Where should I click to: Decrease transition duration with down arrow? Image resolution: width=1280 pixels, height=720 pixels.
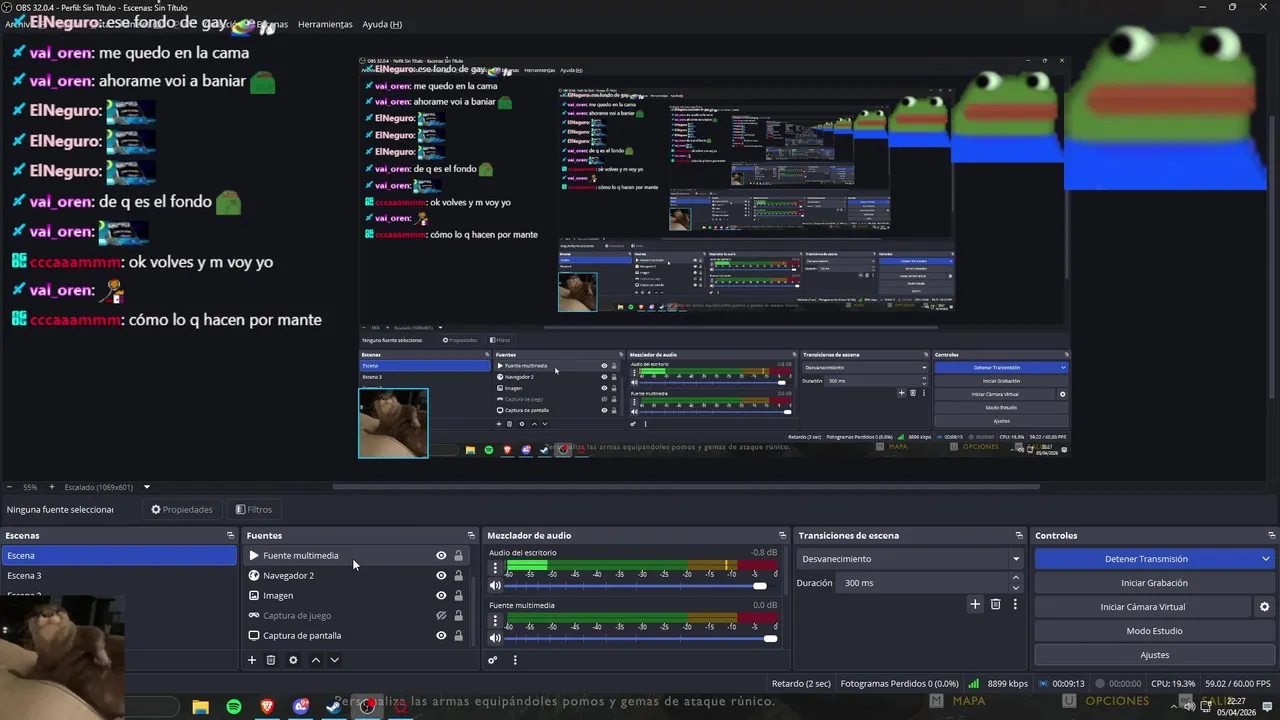(x=1017, y=588)
